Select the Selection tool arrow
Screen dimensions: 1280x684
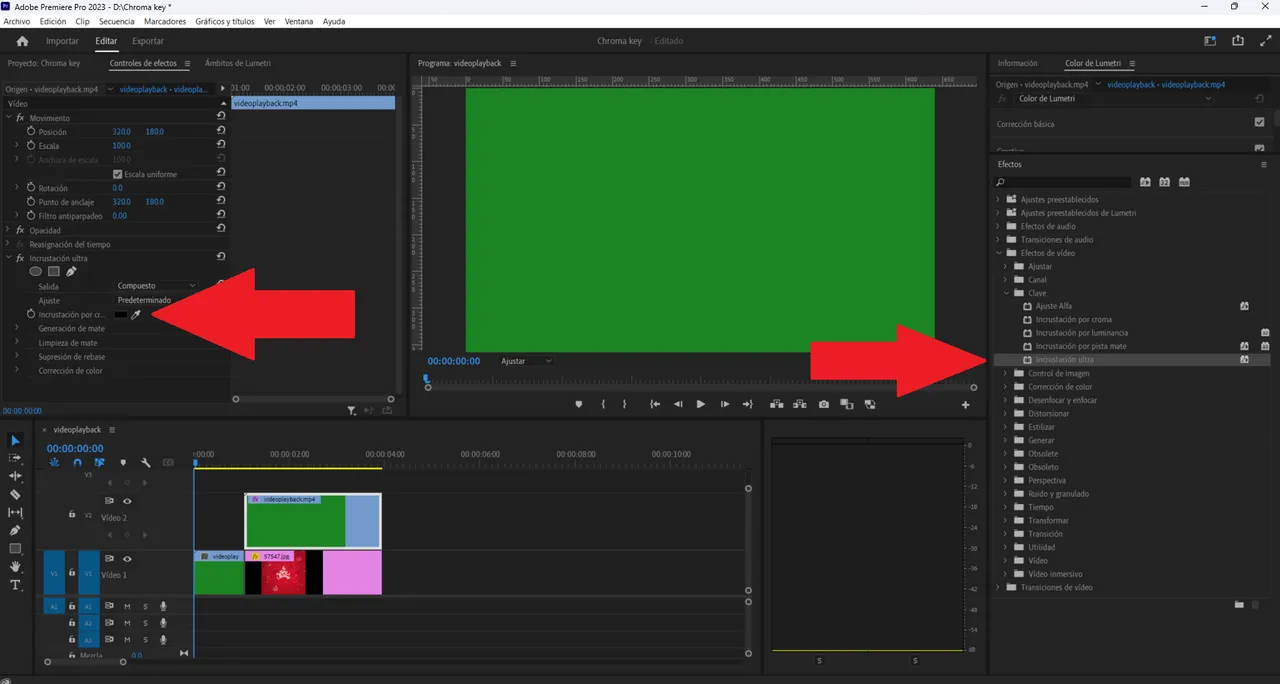point(15,440)
